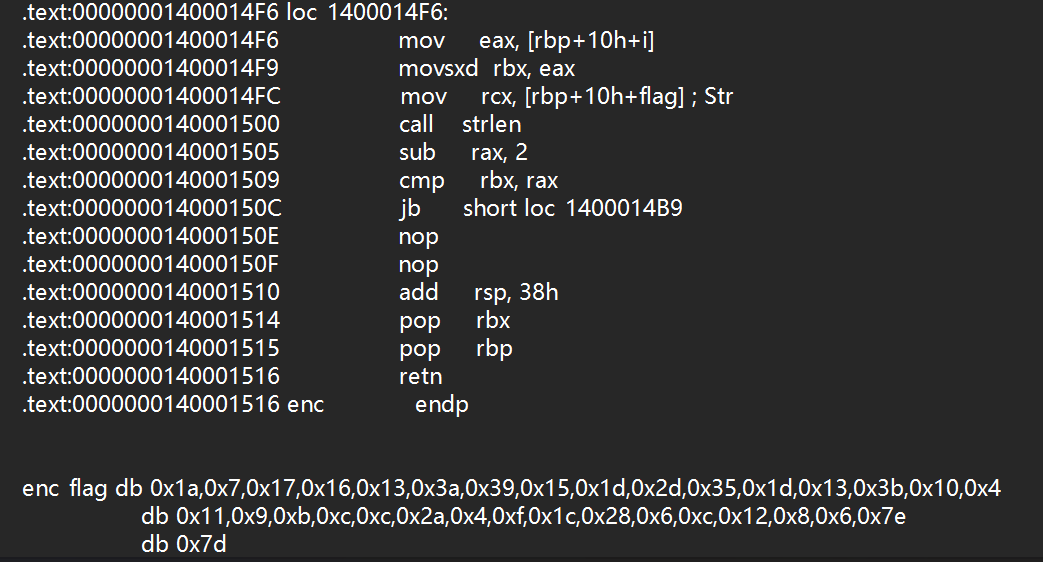
Task: Click the enc endp procedure end line
Action: (442, 405)
